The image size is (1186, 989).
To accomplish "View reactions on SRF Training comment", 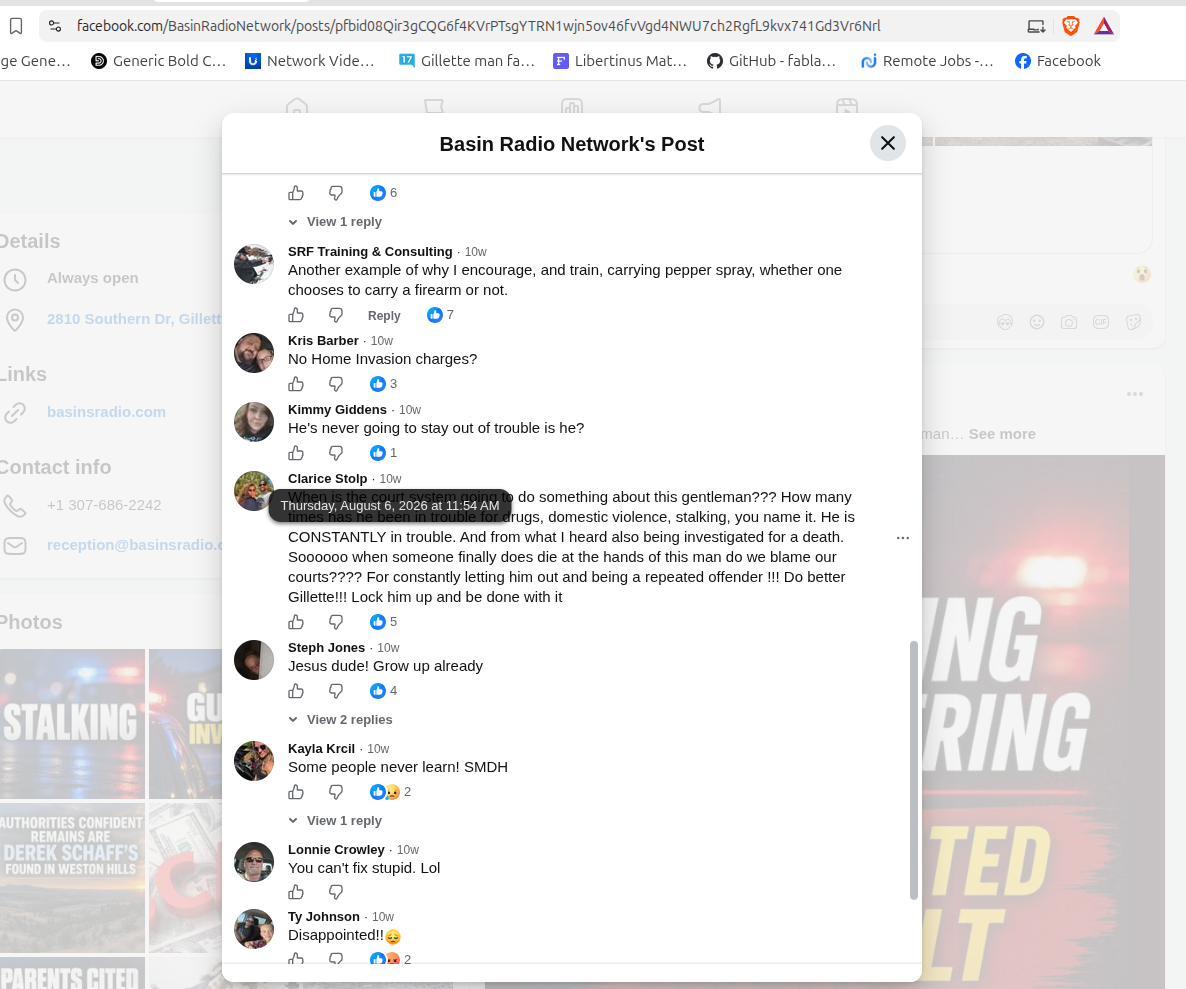I will click(440, 315).
